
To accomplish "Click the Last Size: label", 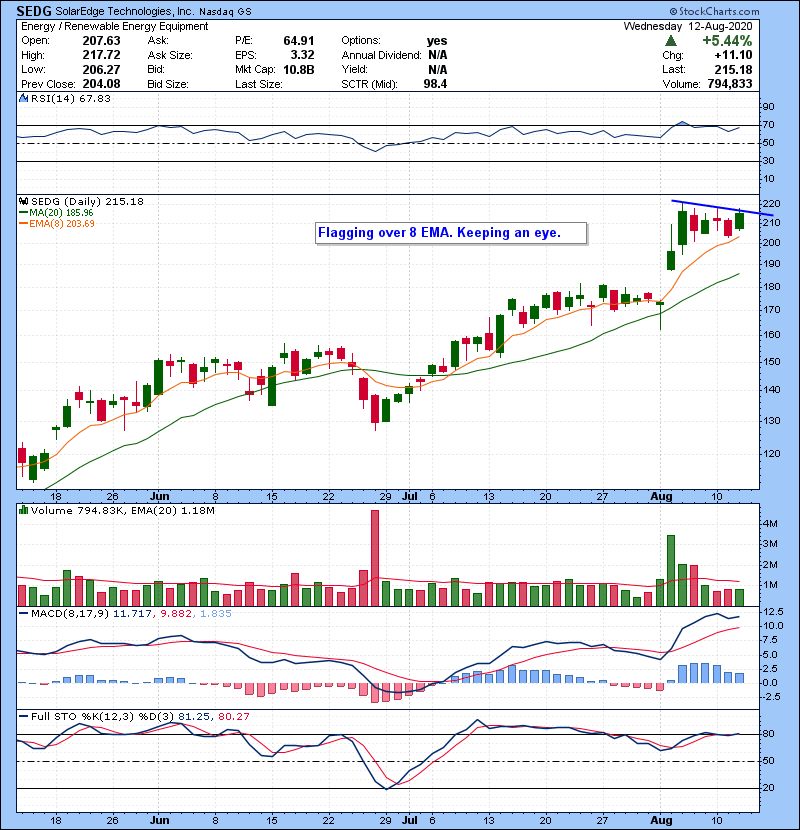I will pos(258,84).
